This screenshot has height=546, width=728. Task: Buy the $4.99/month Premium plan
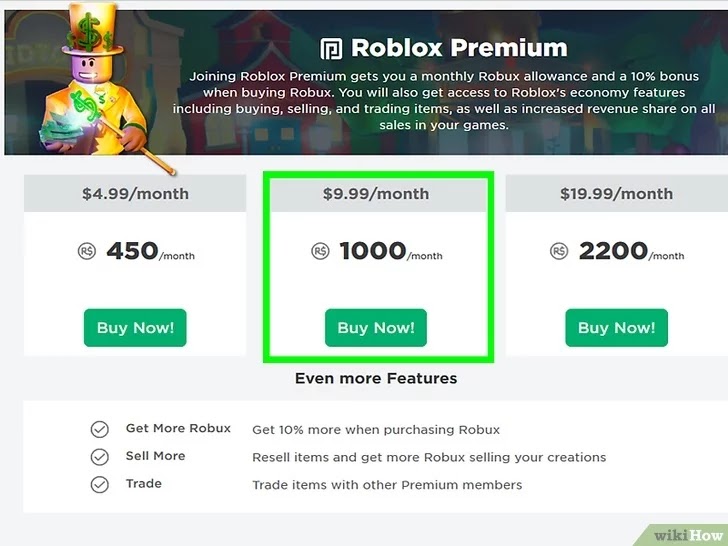(x=135, y=328)
